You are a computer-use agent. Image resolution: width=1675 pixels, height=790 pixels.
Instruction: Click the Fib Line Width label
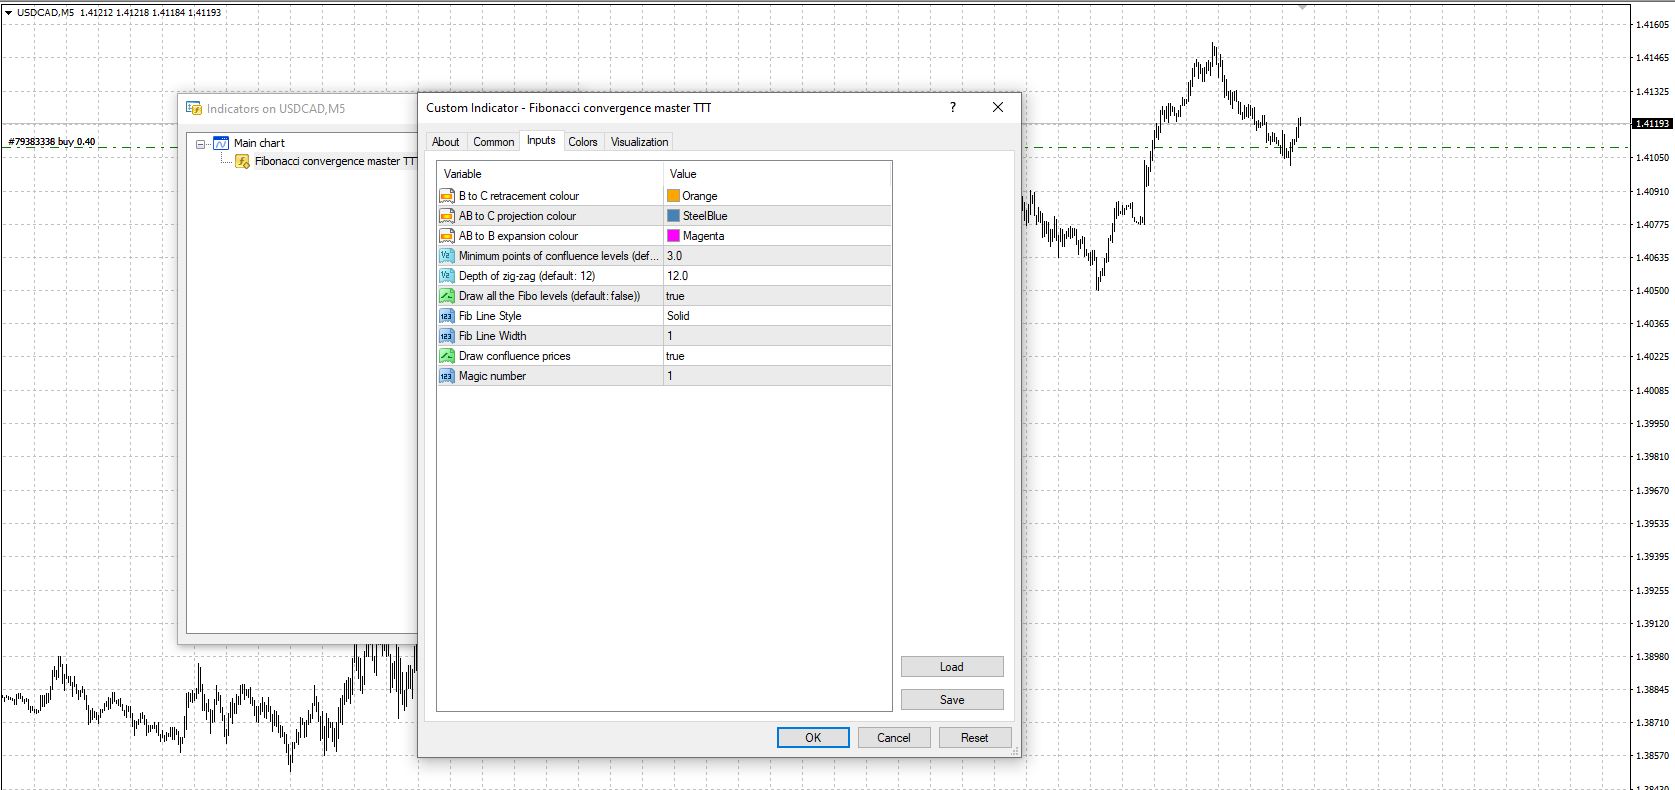pos(492,336)
